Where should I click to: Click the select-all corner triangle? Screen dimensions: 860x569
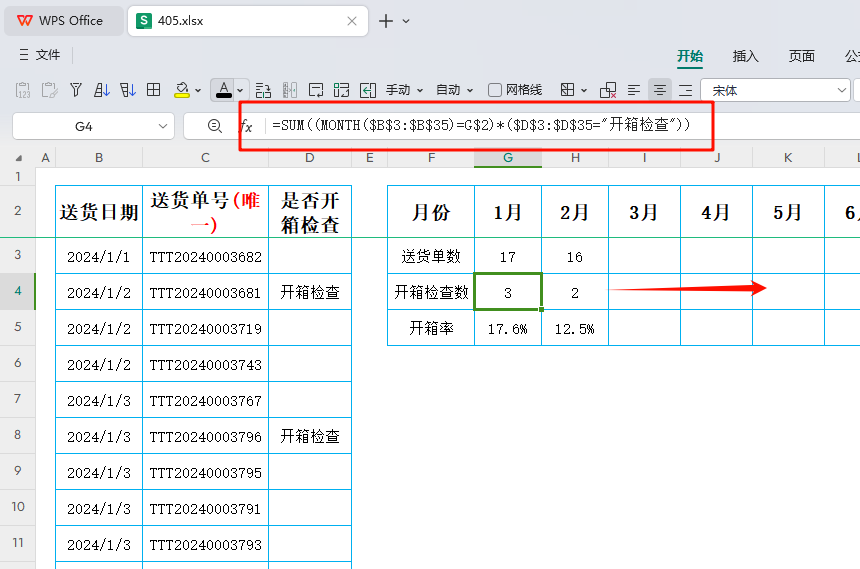19,158
